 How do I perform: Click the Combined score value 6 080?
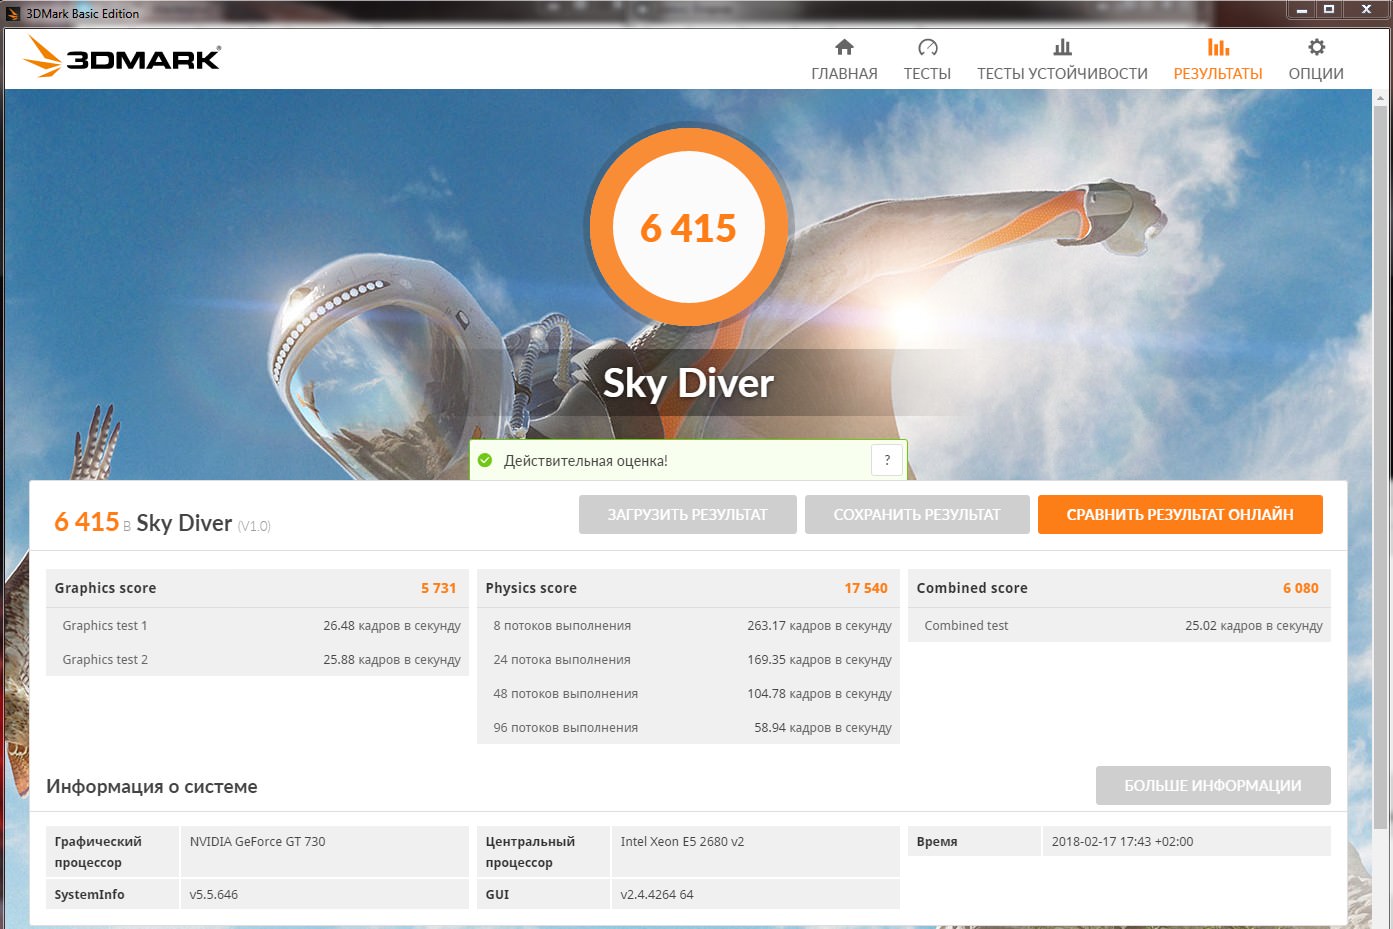click(1301, 588)
